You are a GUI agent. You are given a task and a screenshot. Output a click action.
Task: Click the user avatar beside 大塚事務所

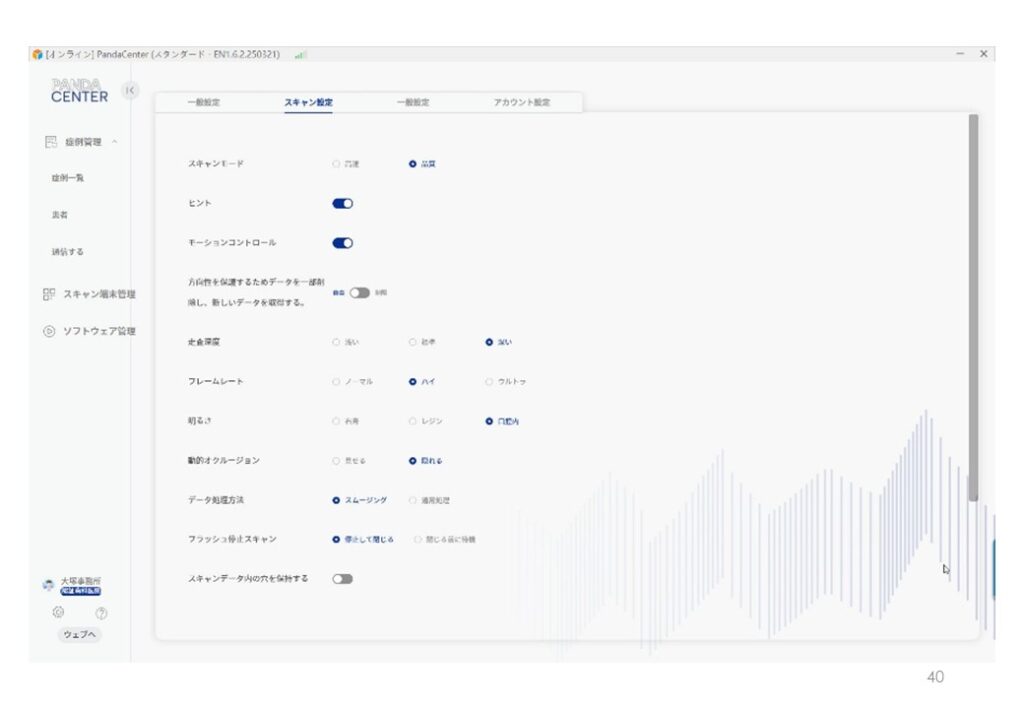pos(48,585)
